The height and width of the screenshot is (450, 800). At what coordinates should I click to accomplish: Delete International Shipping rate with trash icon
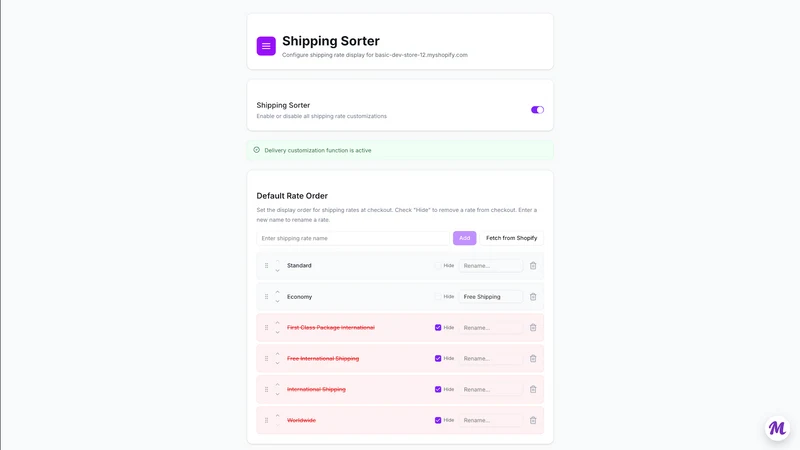click(533, 389)
